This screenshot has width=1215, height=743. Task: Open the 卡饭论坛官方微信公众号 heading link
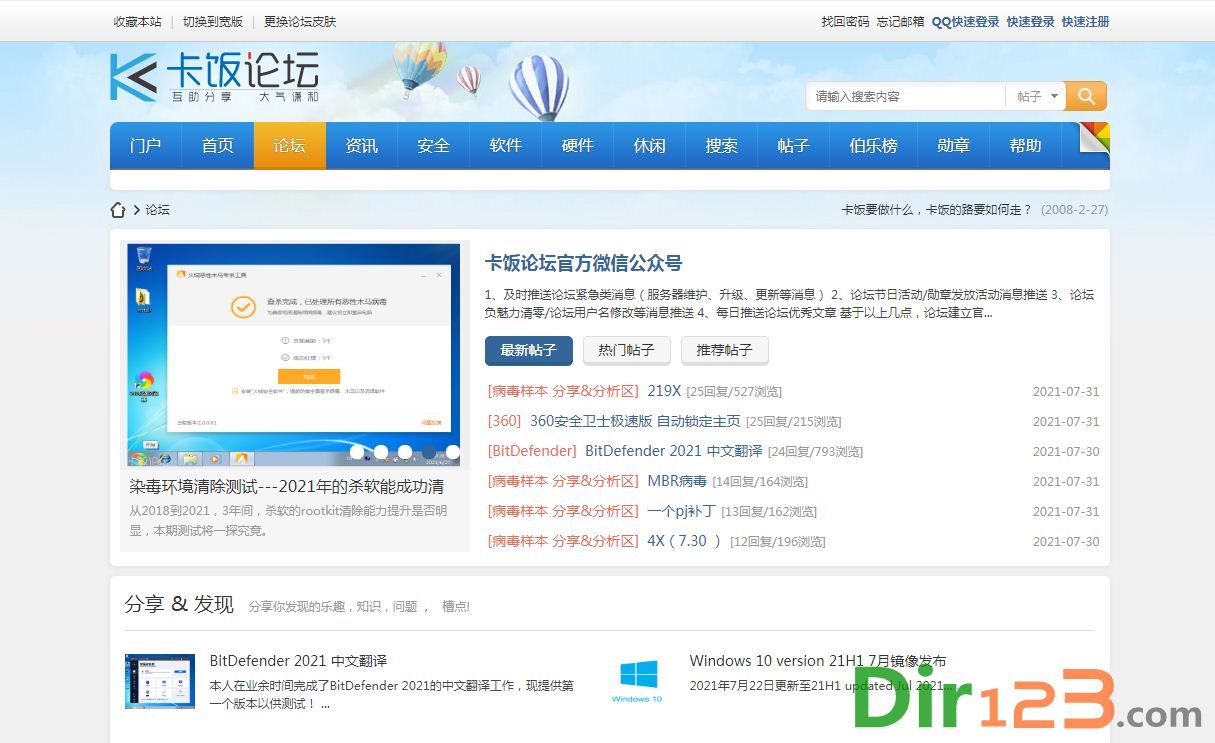pyautogui.click(x=583, y=263)
